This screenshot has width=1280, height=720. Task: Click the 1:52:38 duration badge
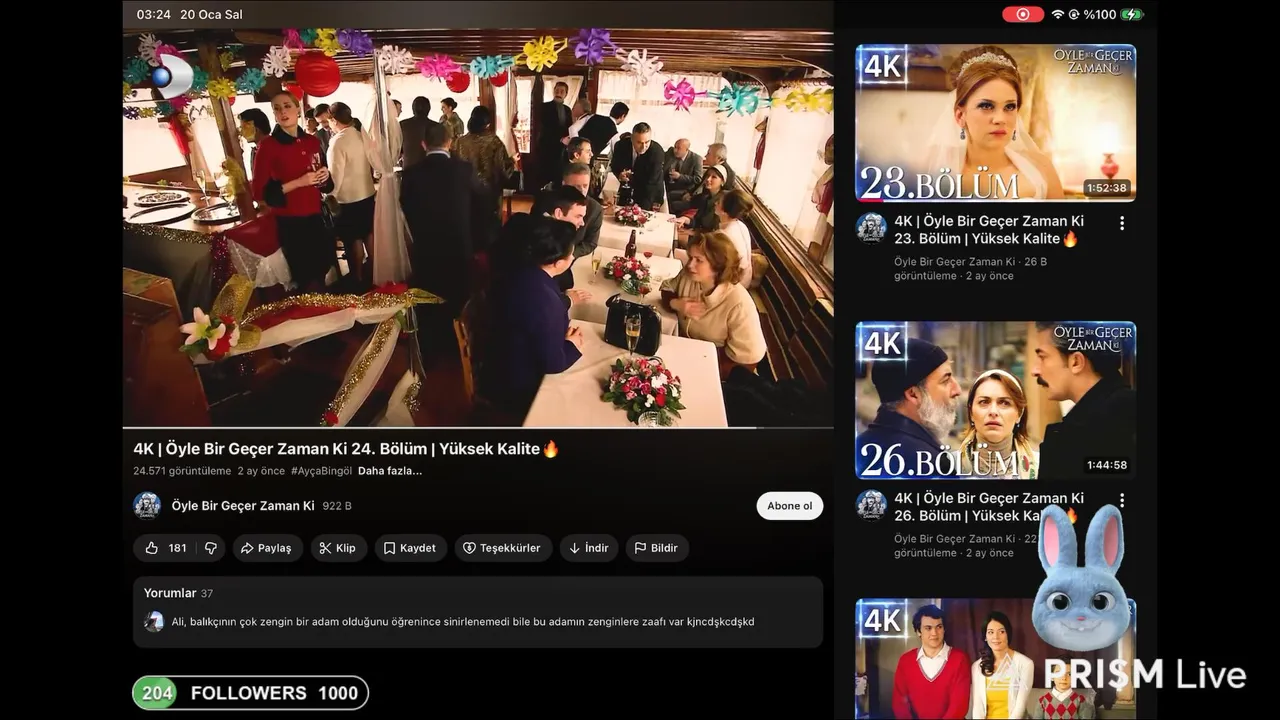pyautogui.click(x=1106, y=188)
